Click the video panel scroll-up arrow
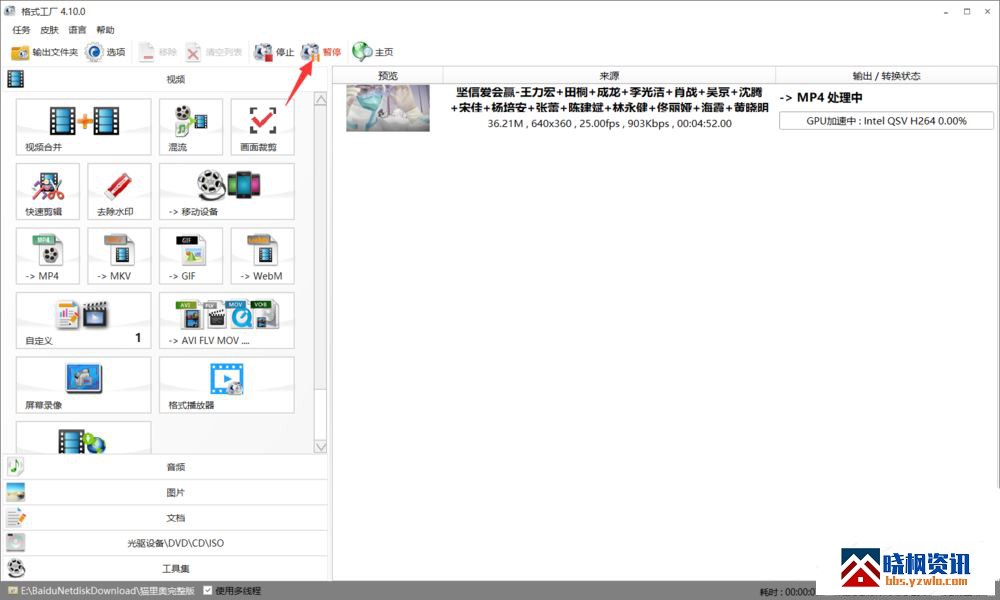This screenshot has height=600, width=1000. coord(320,99)
